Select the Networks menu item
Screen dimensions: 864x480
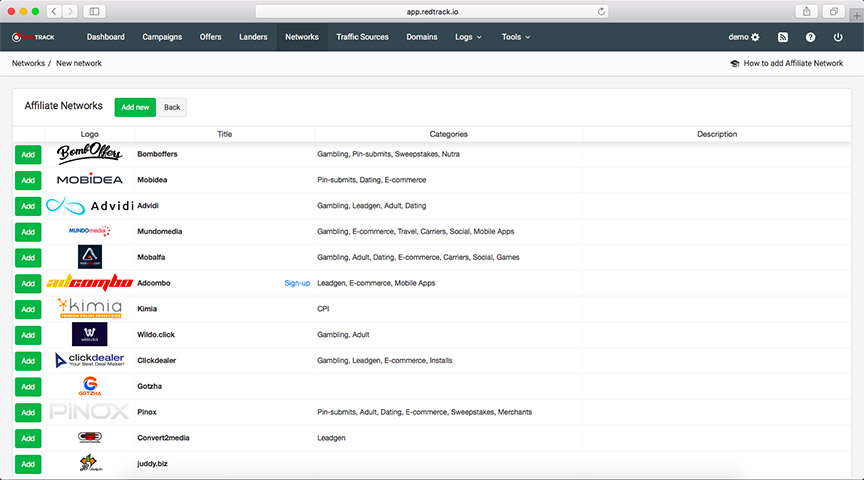[x=302, y=37]
